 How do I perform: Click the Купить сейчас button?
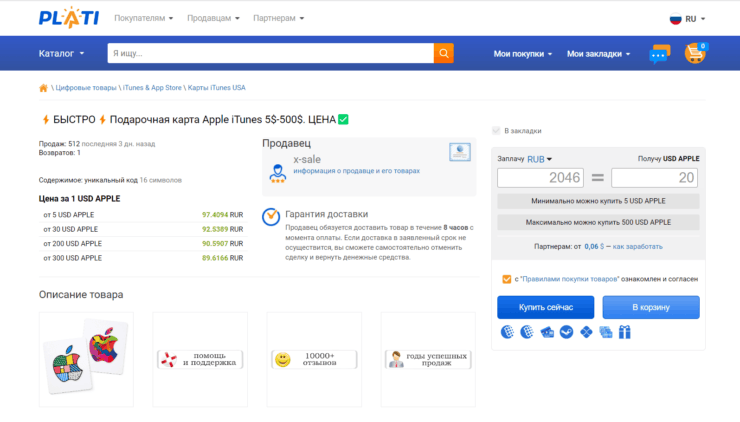coord(546,307)
